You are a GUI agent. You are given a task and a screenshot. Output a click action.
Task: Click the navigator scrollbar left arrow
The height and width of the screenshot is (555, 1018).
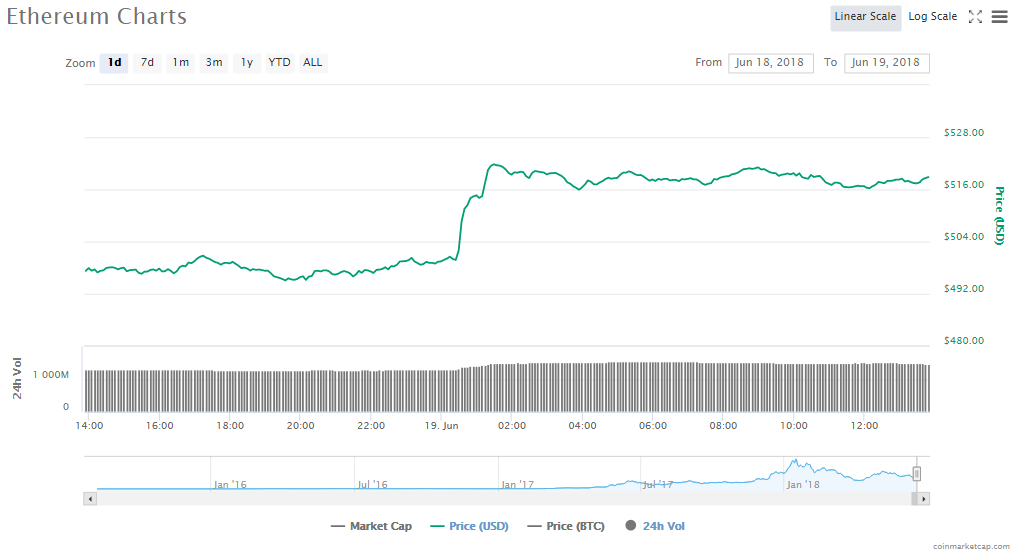pyautogui.click(x=91, y=498)
